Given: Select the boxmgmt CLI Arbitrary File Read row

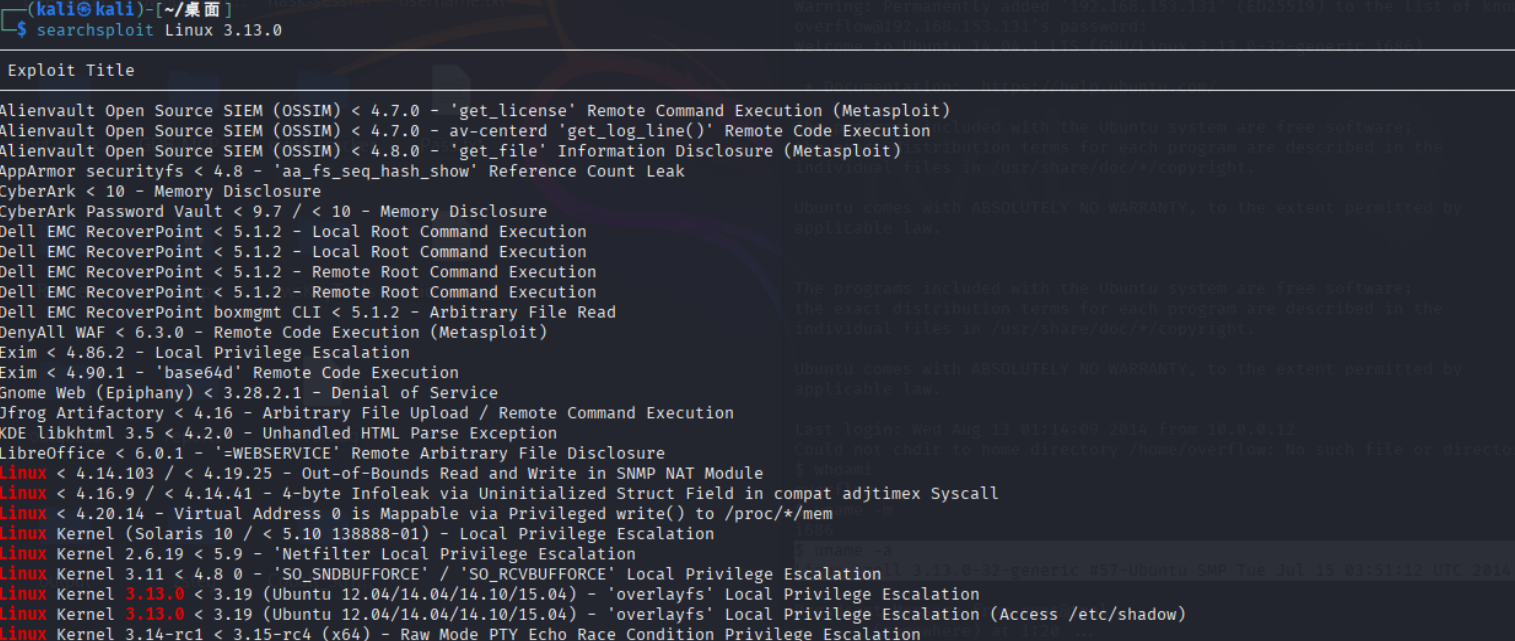Looking at the screenshot, I should point(308,312).
